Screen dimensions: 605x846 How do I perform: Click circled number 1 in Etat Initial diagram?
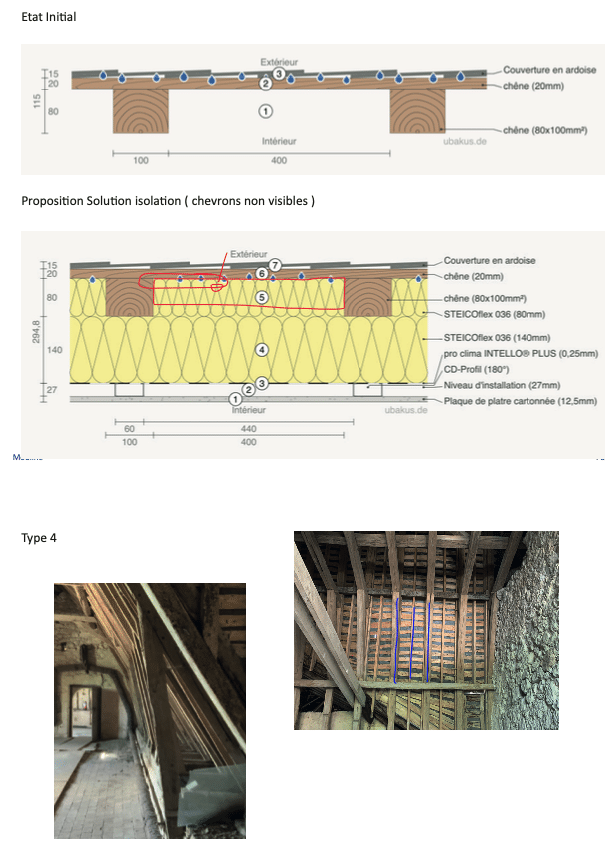click(265, 109)
